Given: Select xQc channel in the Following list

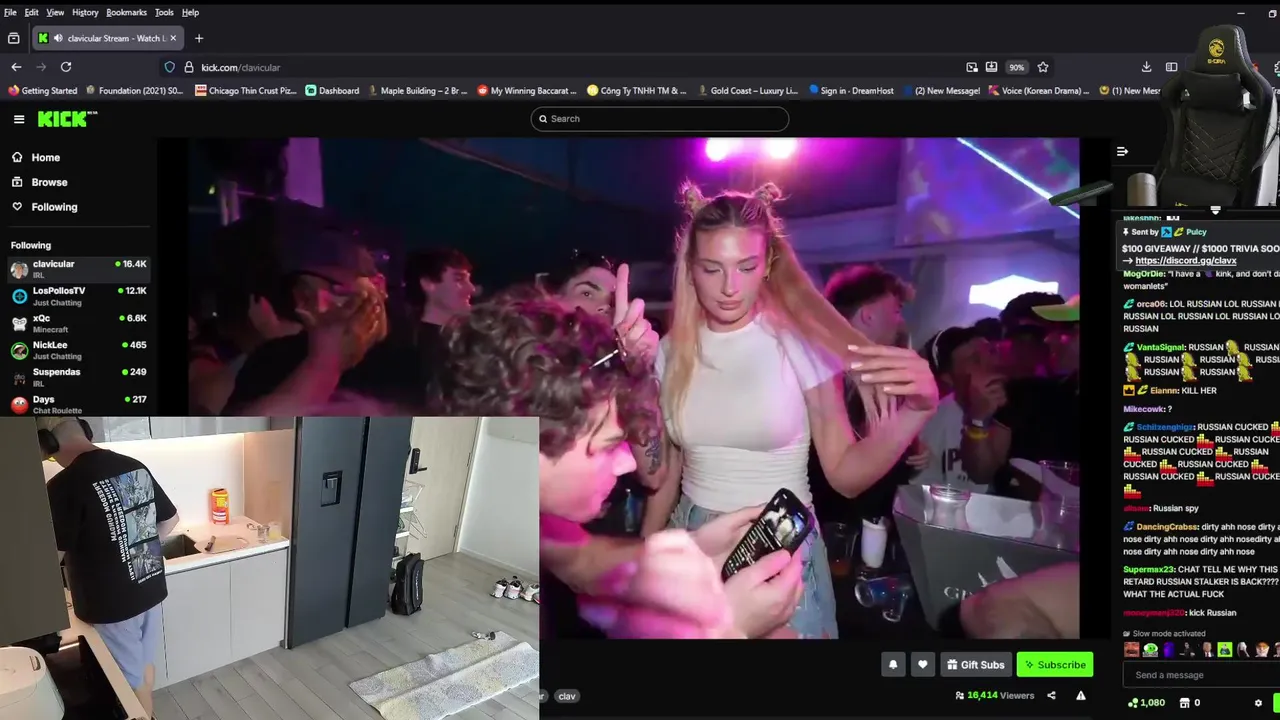Looking at the screenshot, I should [x=78, y=323].
